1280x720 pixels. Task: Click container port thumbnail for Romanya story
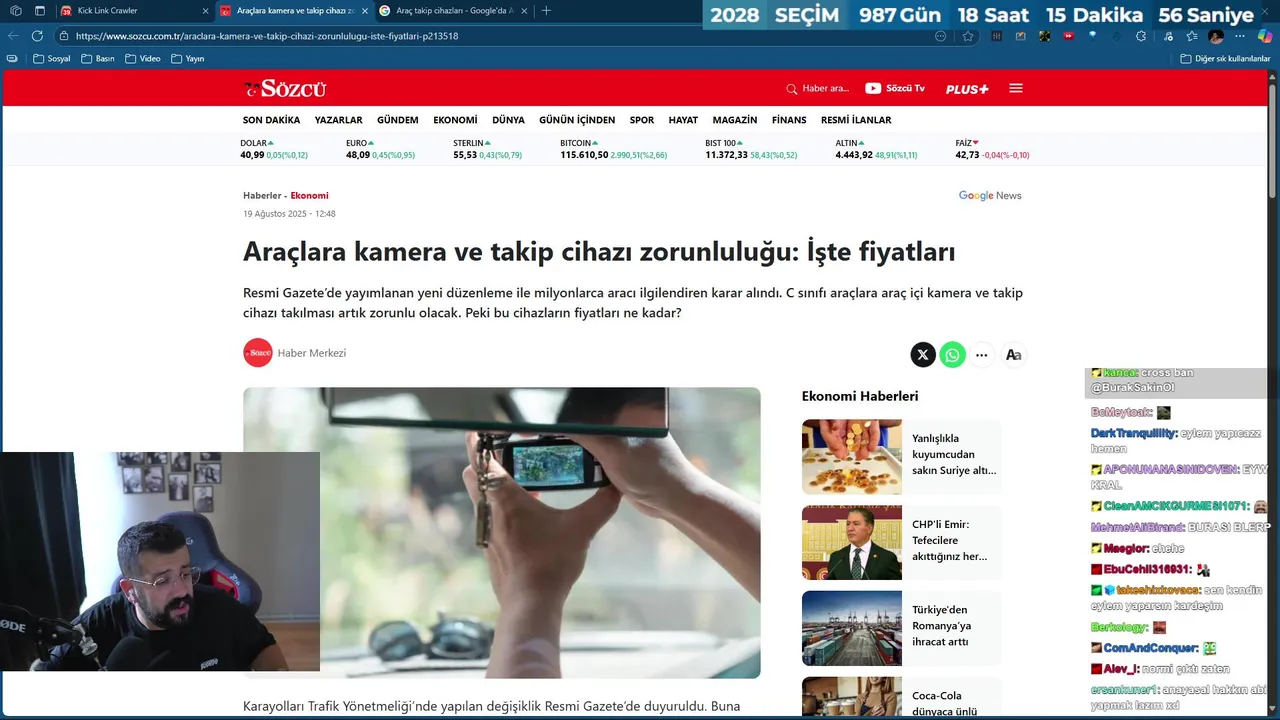pos(851,628)
